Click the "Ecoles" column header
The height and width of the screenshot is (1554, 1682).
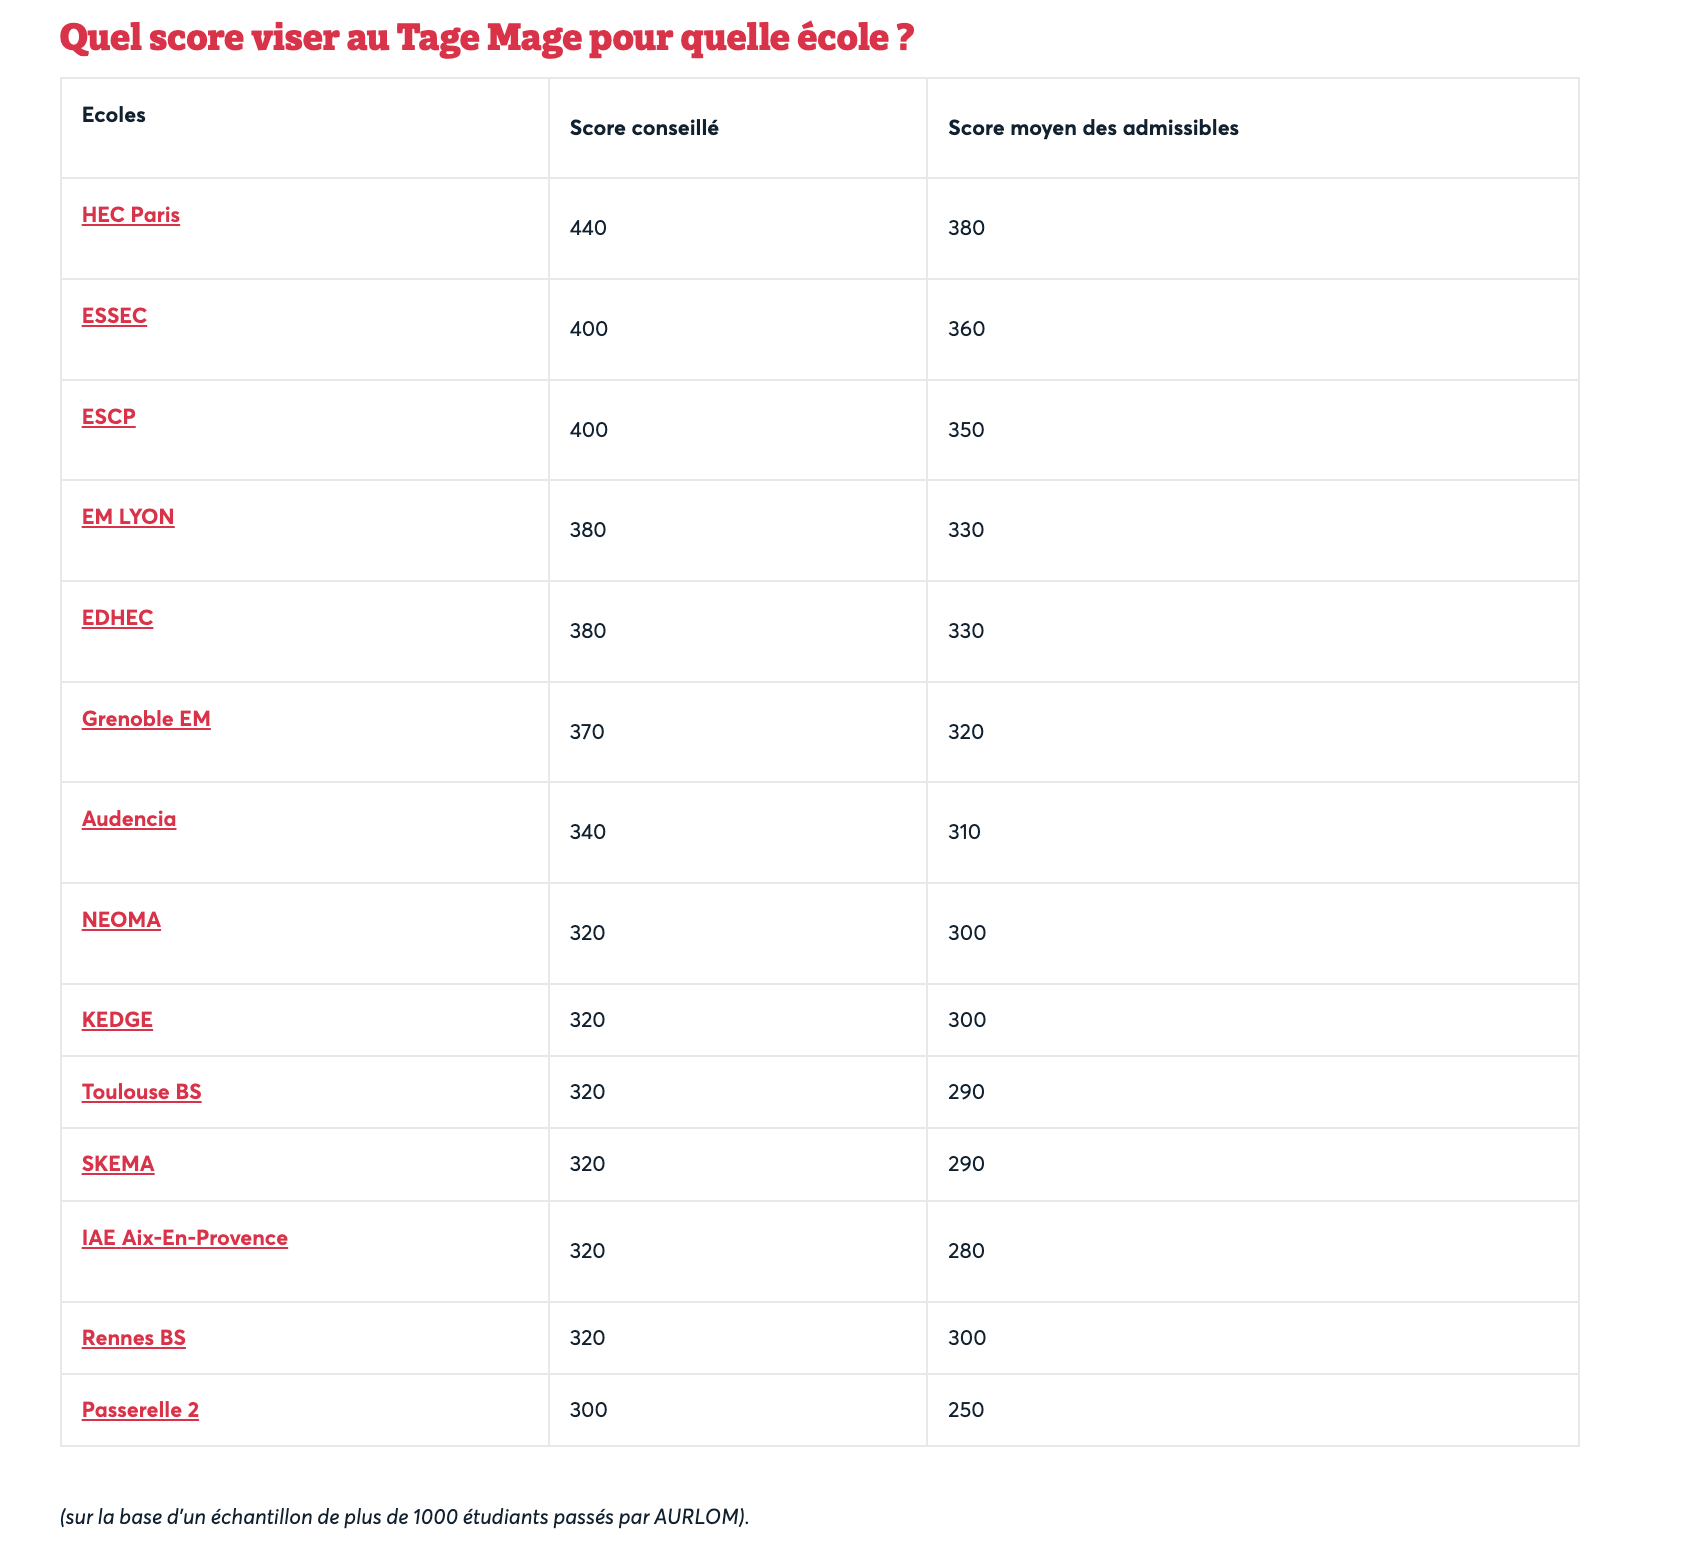click(114, 115)
